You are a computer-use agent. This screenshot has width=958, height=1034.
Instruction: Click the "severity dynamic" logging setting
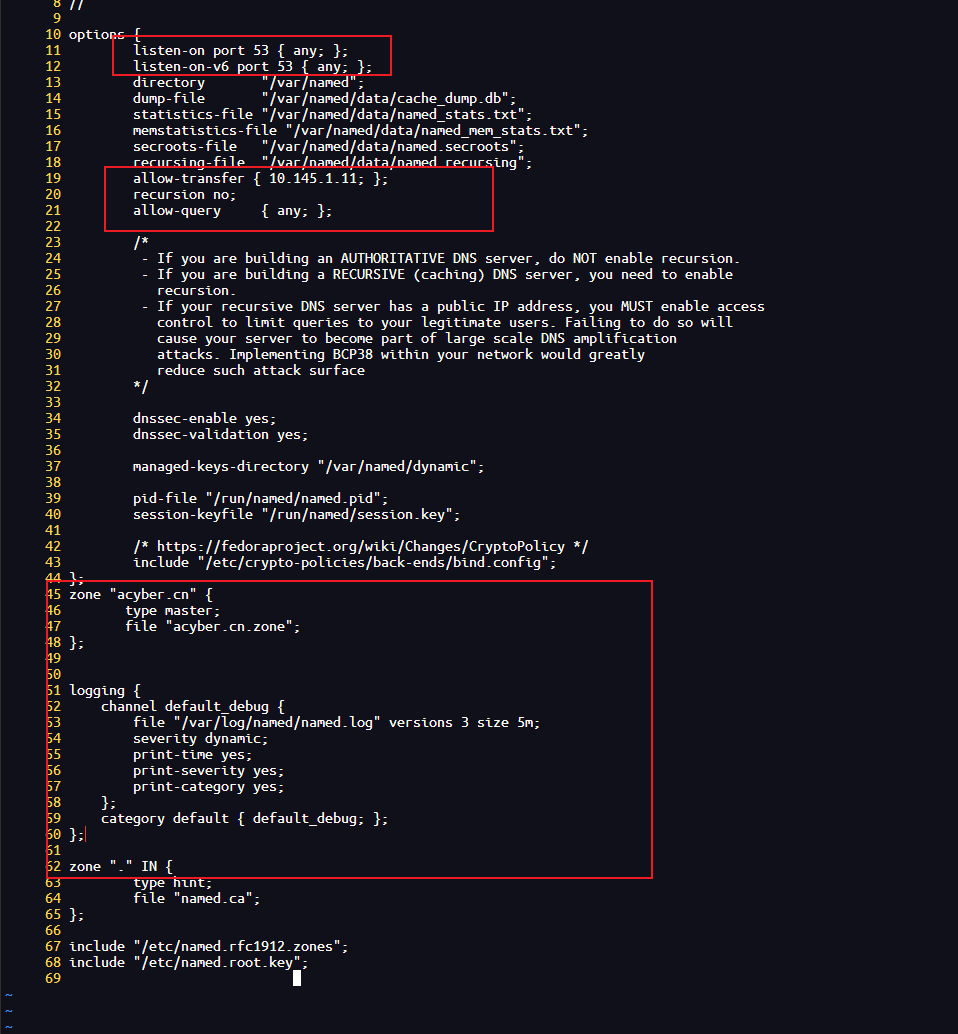coord(200,738)
